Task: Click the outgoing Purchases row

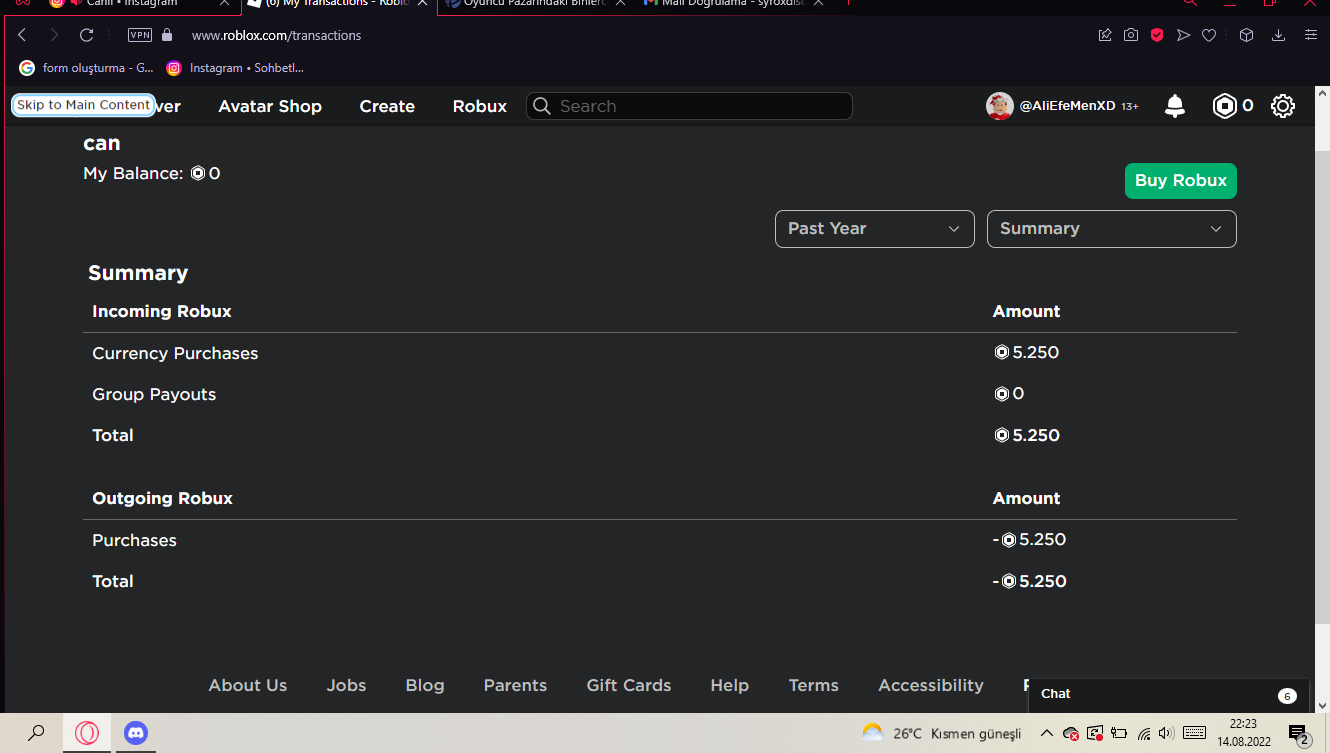Action: pos(660,540)
